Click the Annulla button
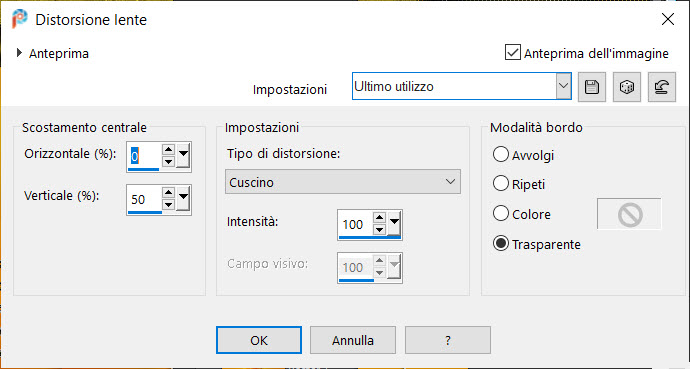Screen dimensions: 690x369 [353, 340]
